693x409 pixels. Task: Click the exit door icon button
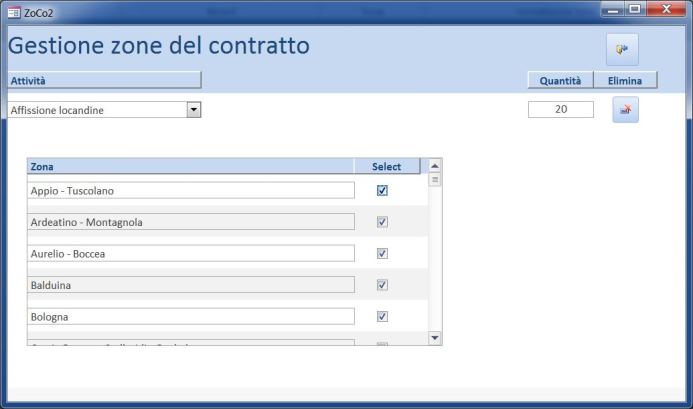[x=622, y=49]
